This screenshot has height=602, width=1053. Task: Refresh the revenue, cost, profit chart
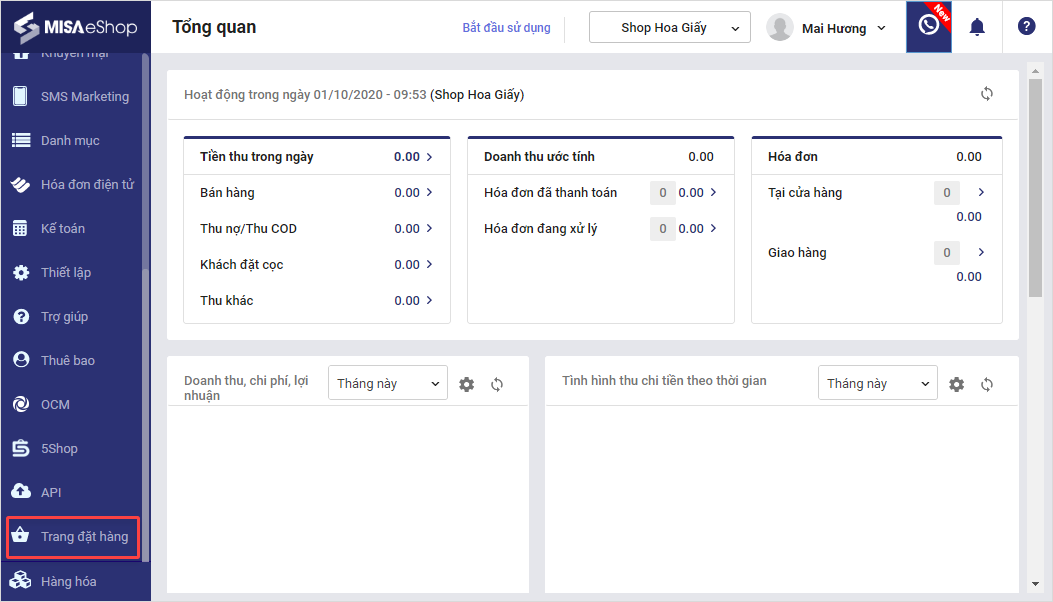click(497, 384)
